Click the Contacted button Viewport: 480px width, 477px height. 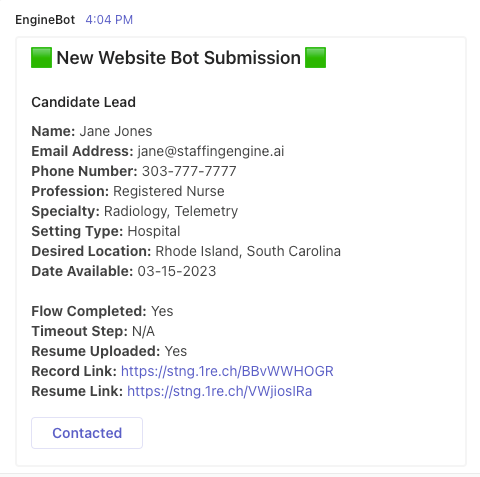click(87, 433)
